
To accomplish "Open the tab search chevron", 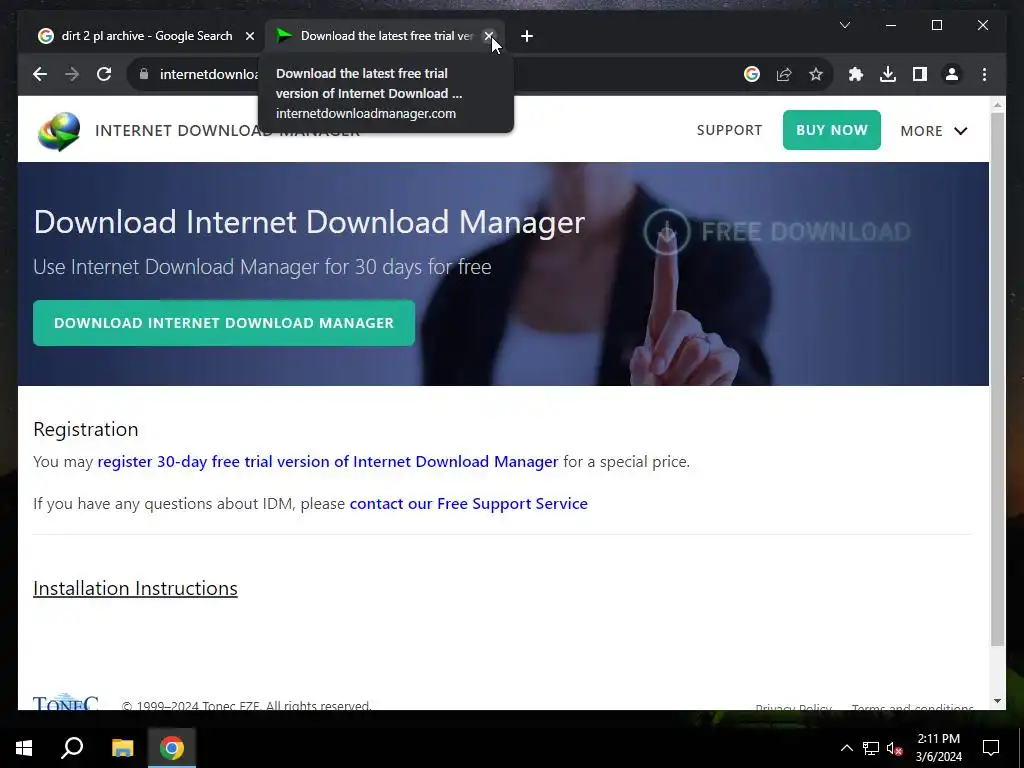I will 844,25.
